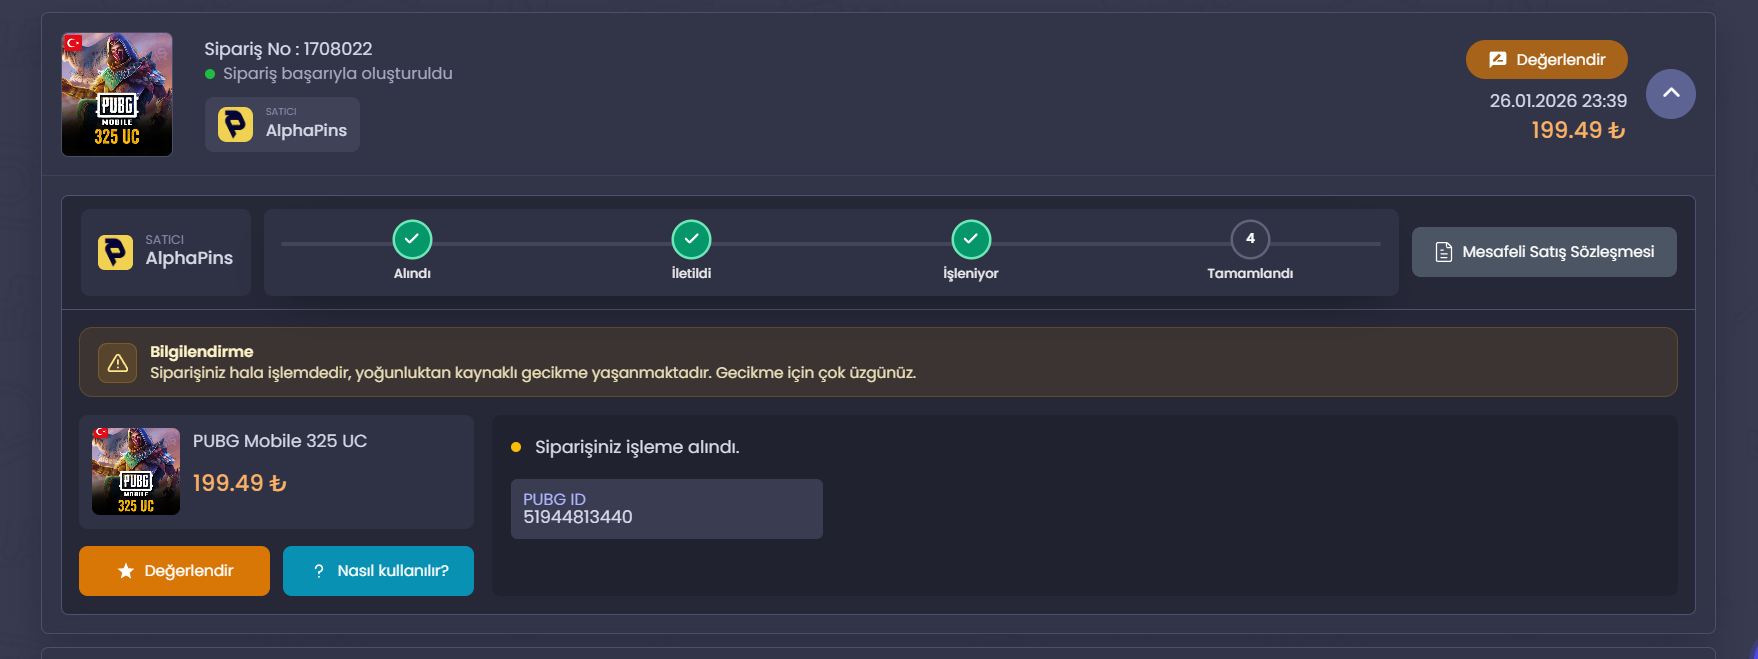Click the header price 199.49 ₺
The height and width of the screenshot is (659, 1758).
click(x=1578, y=130)
